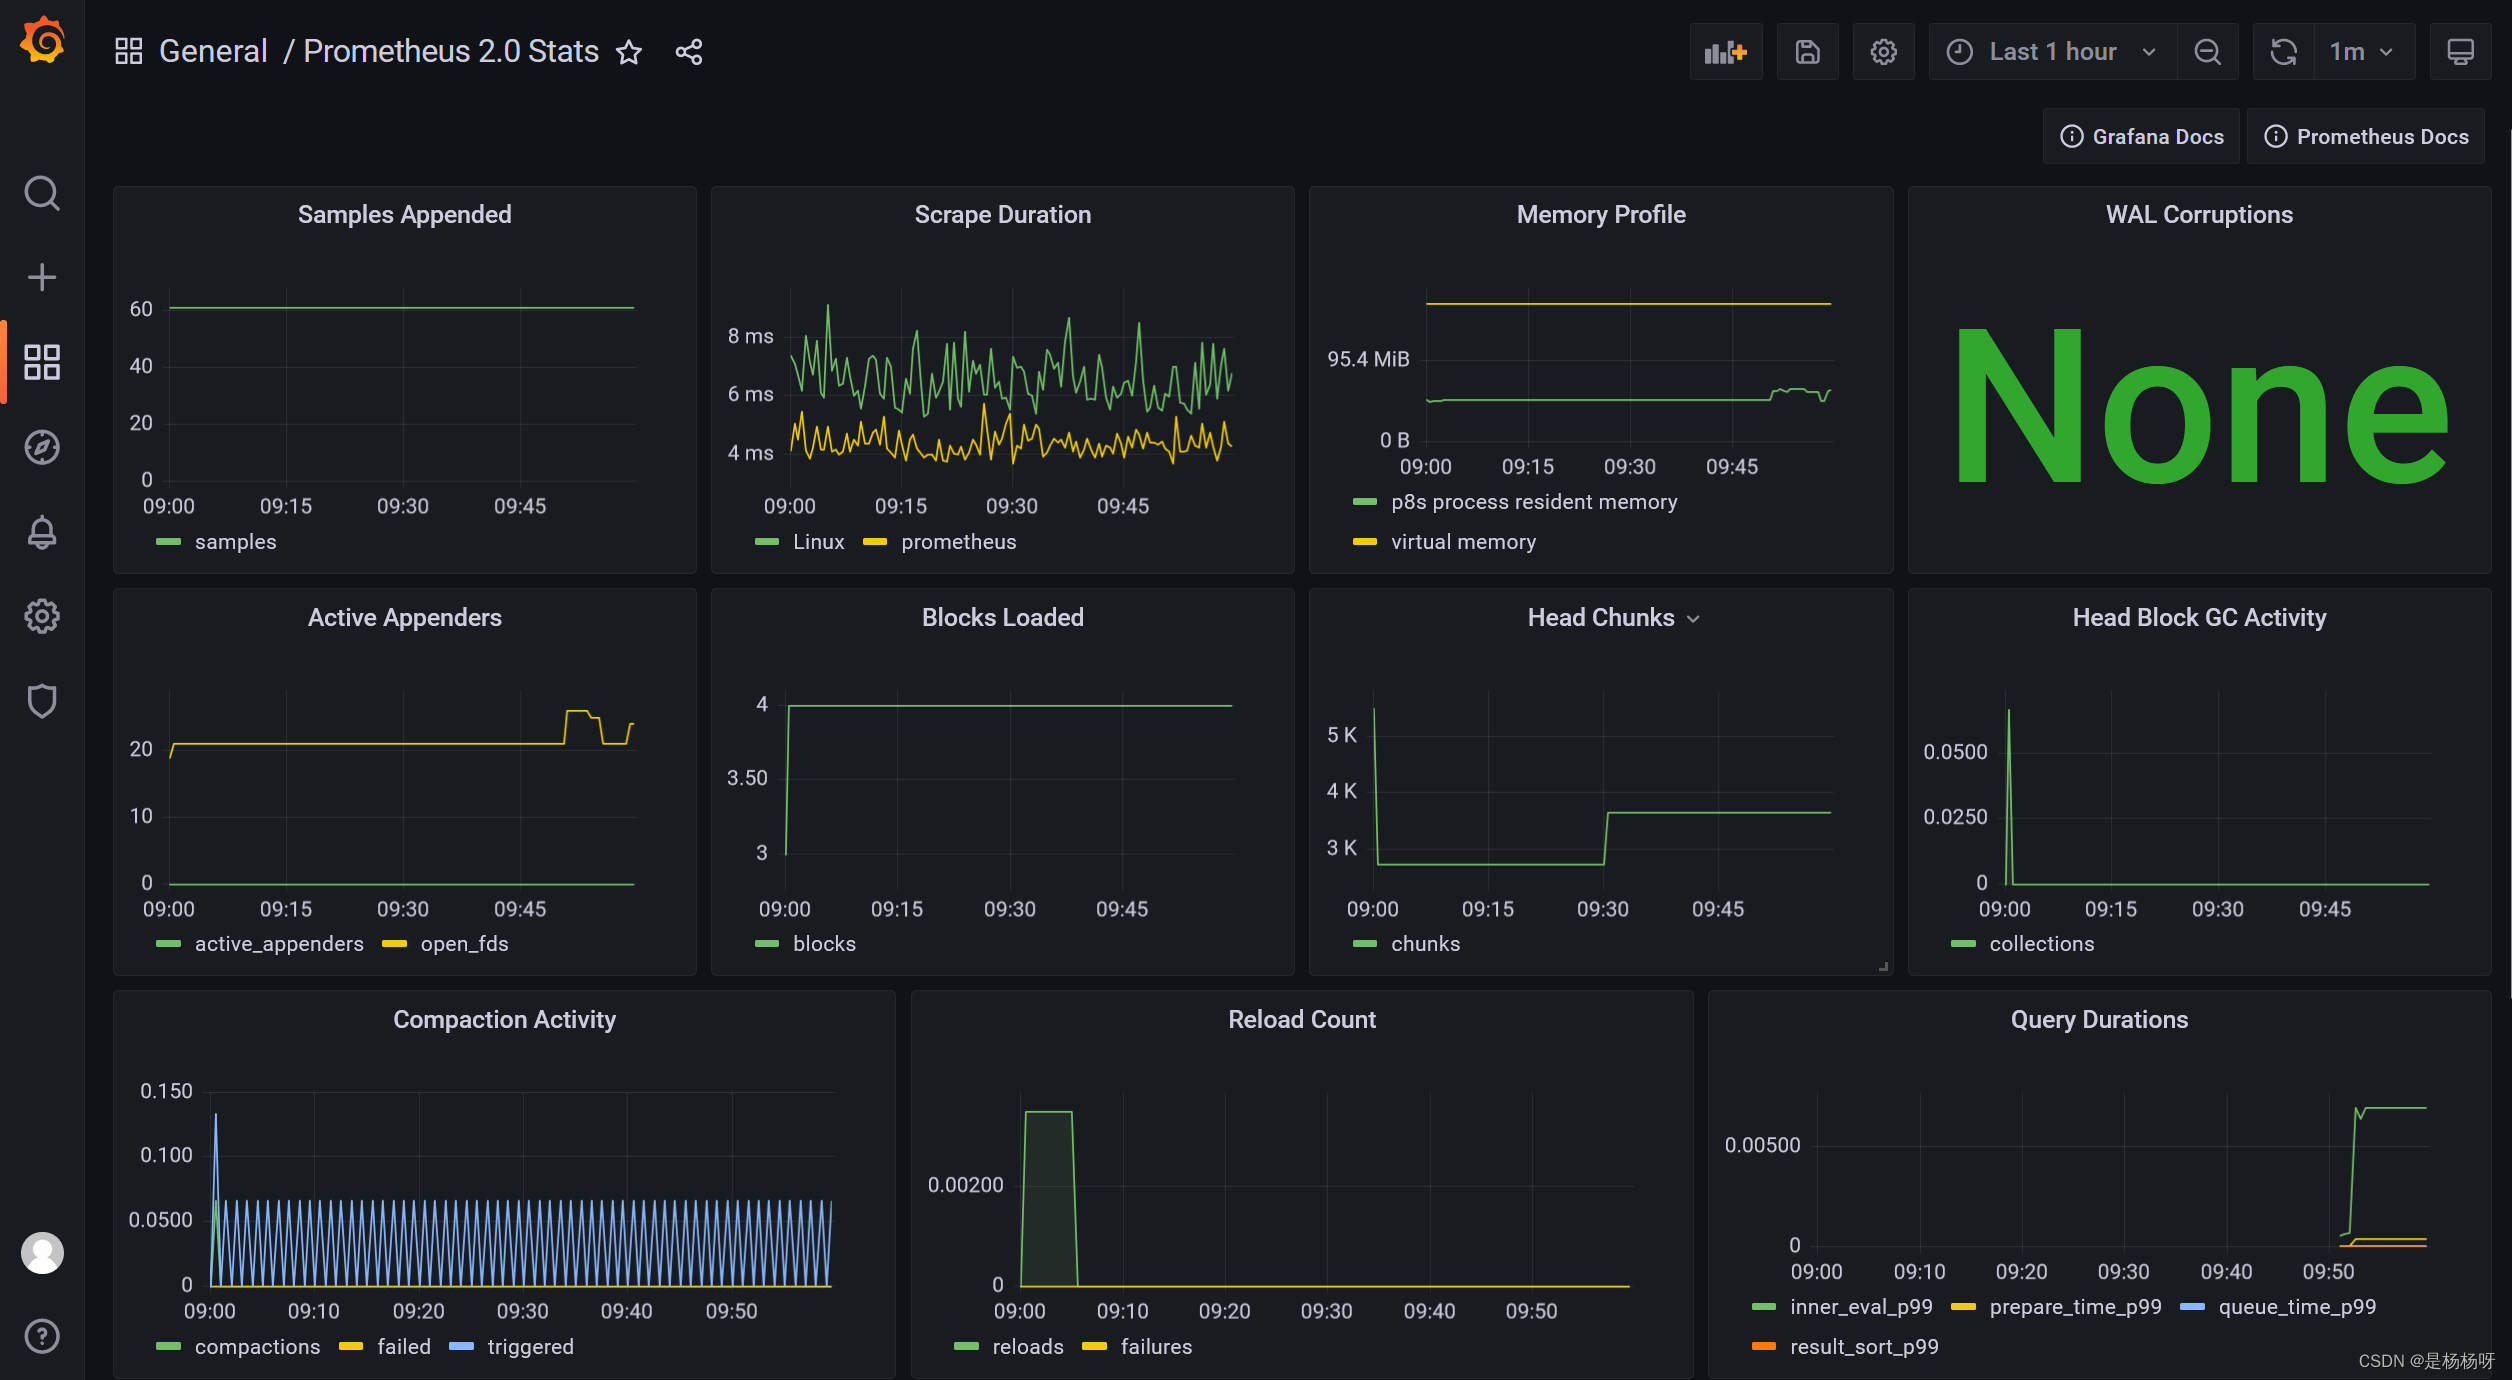Viewport: 2512px width, 1380px height.
Task: Open the Prometheus Docs link
Action: pos(2366,137)
